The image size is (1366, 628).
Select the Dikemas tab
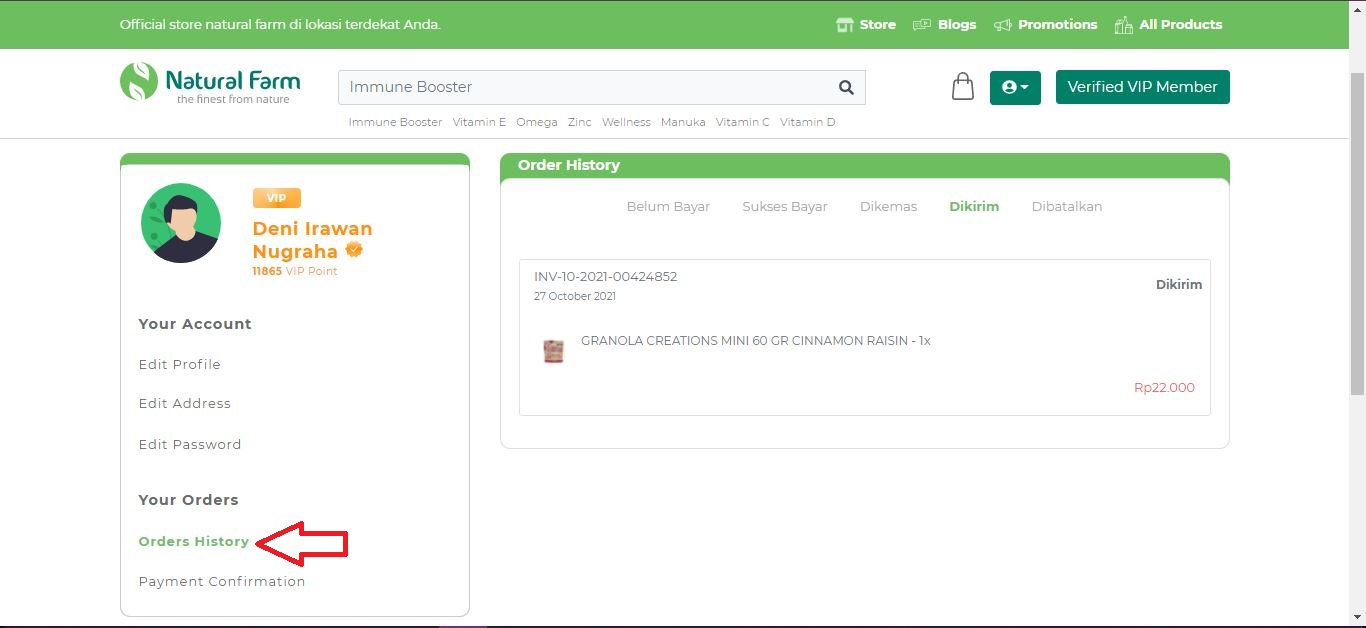pyautogui.click(x=888, y=207)
